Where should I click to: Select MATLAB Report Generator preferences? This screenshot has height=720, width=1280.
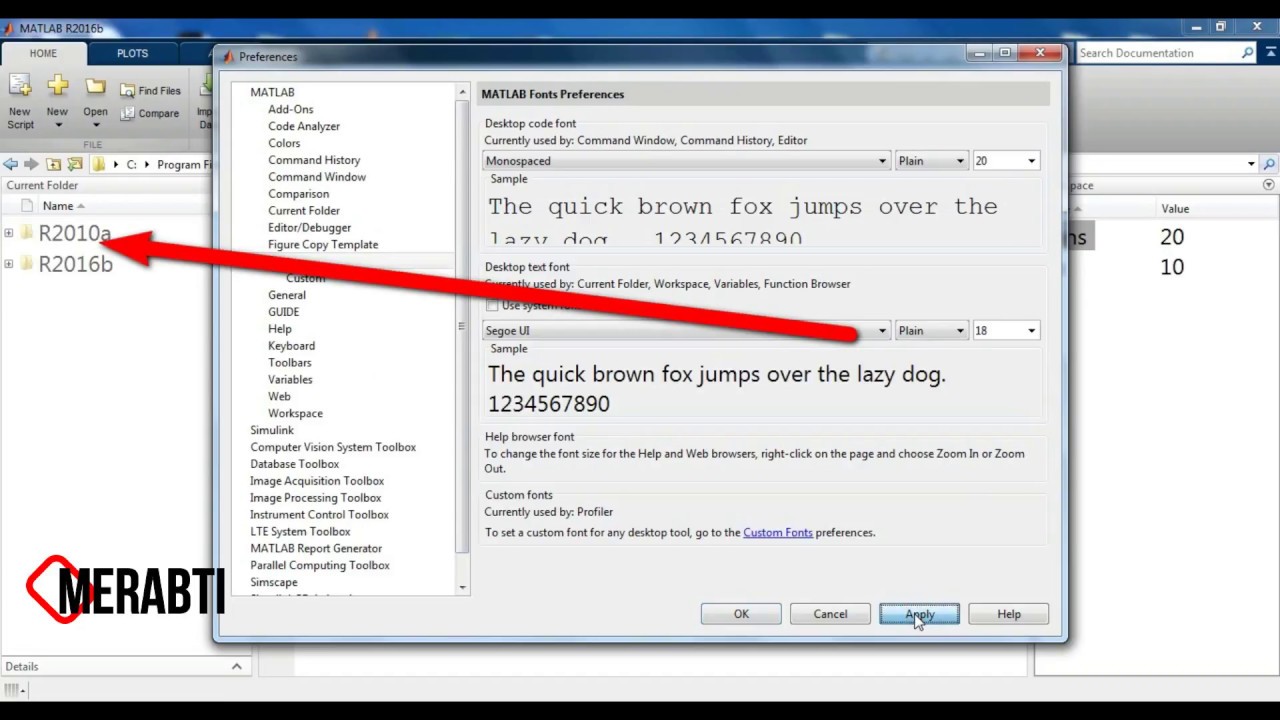click(316, 549)
